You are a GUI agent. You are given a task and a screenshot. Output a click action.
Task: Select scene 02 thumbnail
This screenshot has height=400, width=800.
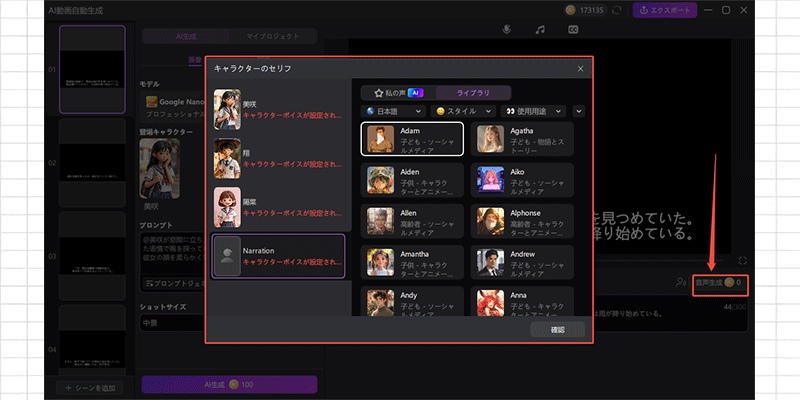click(92, 163)
